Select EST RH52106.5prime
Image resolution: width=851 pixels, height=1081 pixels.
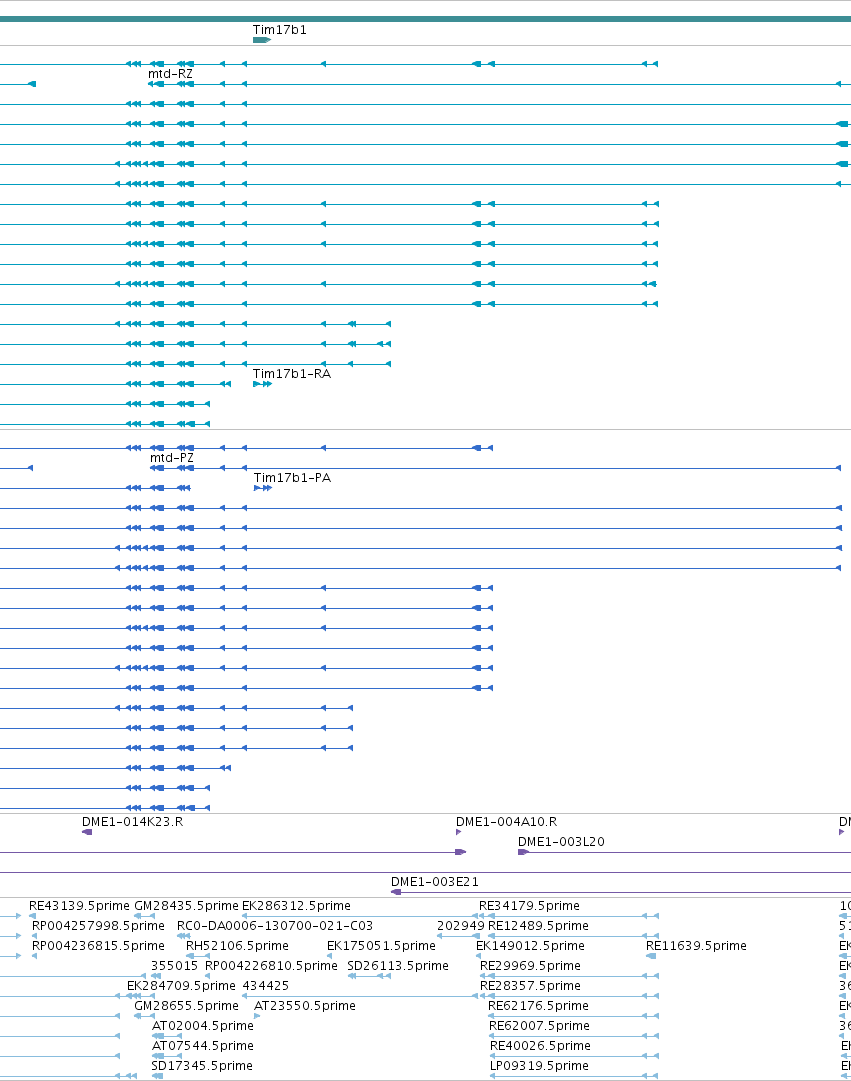[x=237, y=946]
